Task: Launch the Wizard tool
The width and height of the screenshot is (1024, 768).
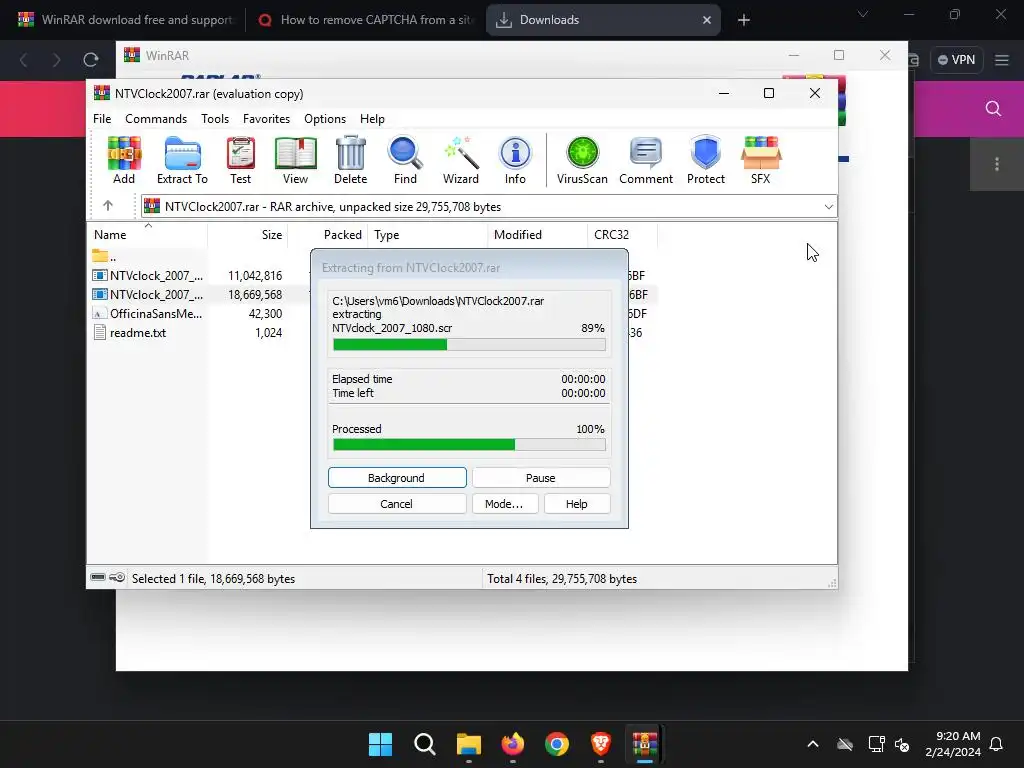Action: point(461,161)
